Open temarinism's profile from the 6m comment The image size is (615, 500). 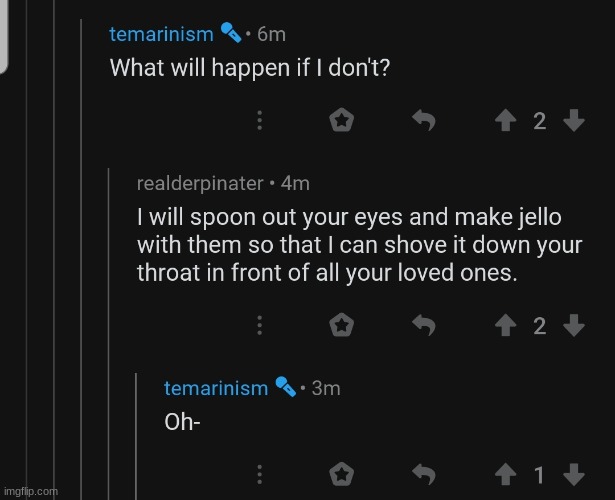point(161,34)
